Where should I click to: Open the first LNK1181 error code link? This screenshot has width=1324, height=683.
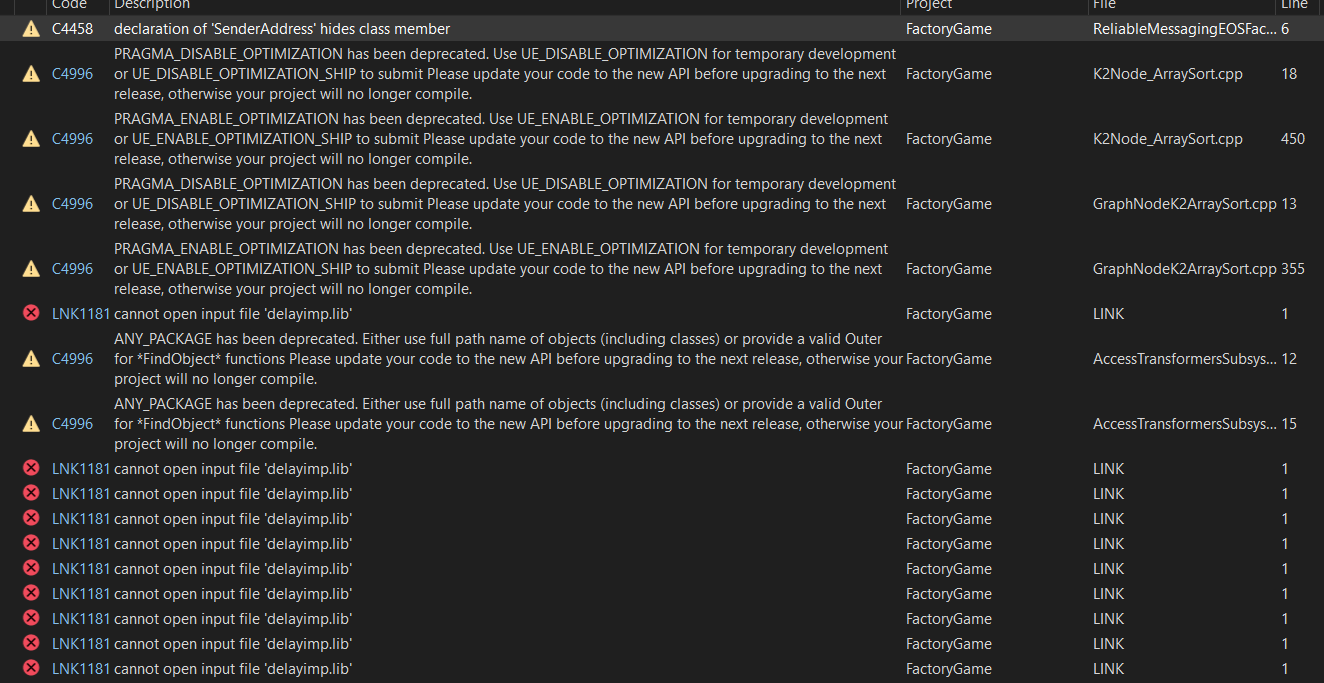tap(79, 313)
